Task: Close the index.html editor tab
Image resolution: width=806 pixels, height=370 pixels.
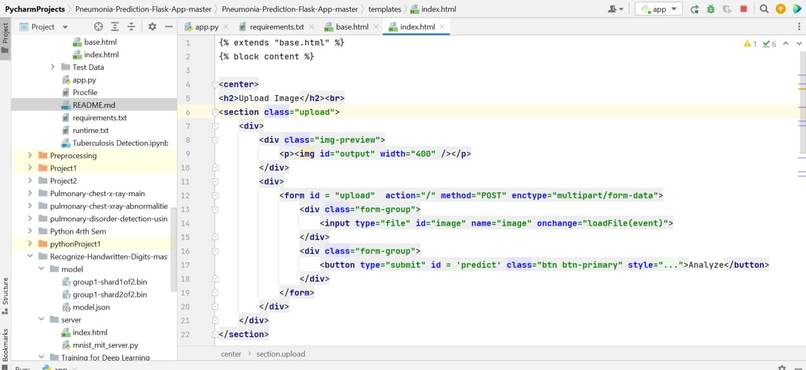Action: pyautogui.click(x=442, y=27)
